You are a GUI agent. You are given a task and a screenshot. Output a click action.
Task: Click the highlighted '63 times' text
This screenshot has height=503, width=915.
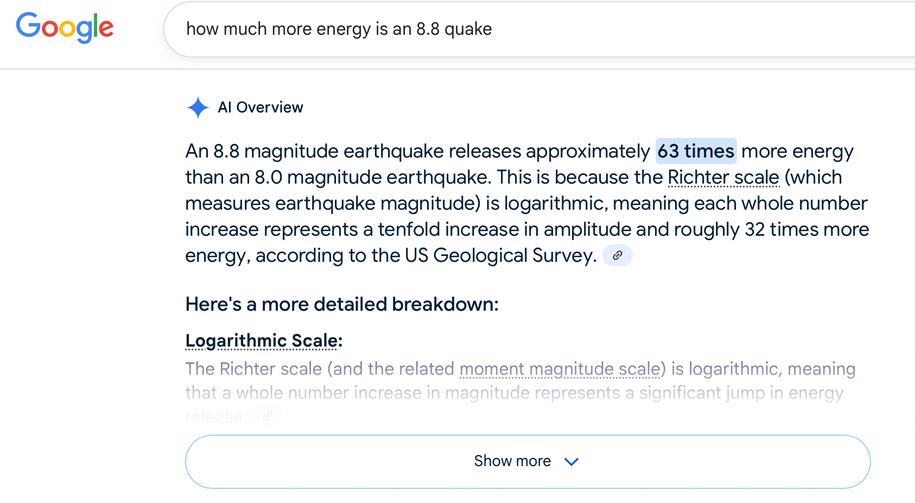(x=696, y=151)
